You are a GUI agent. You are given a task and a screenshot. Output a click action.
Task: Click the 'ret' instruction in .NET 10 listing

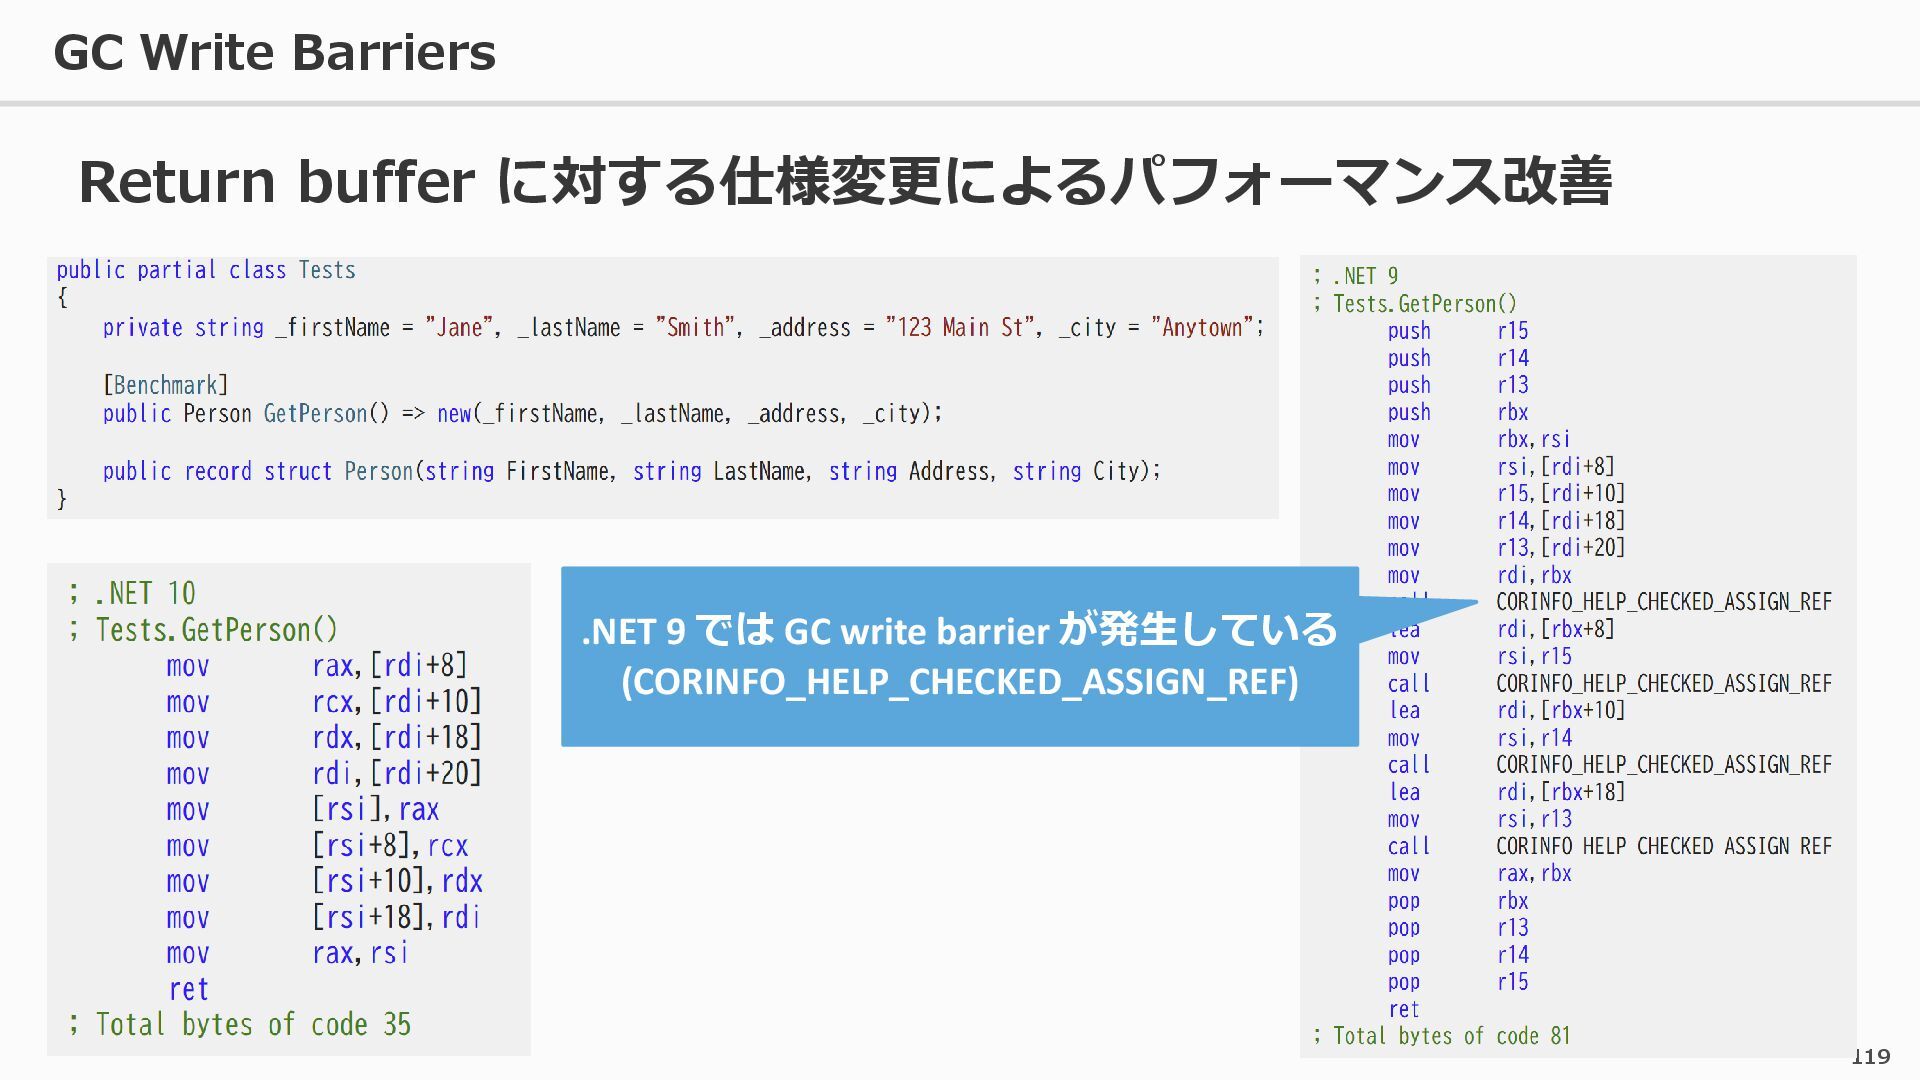pos(188,989)
